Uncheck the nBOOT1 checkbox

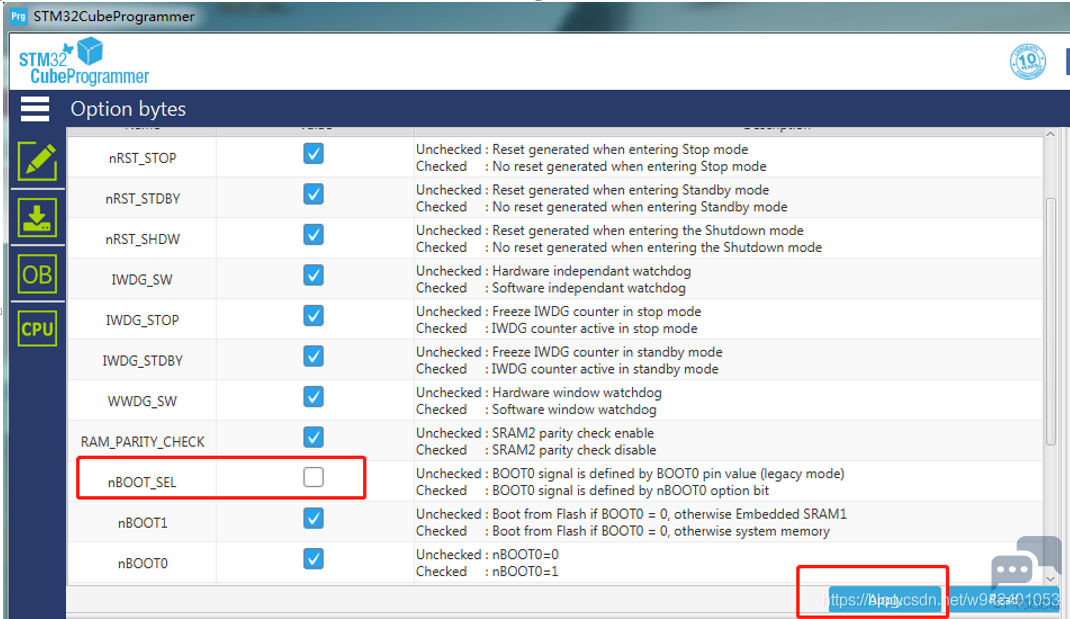(x=313, y=518)
